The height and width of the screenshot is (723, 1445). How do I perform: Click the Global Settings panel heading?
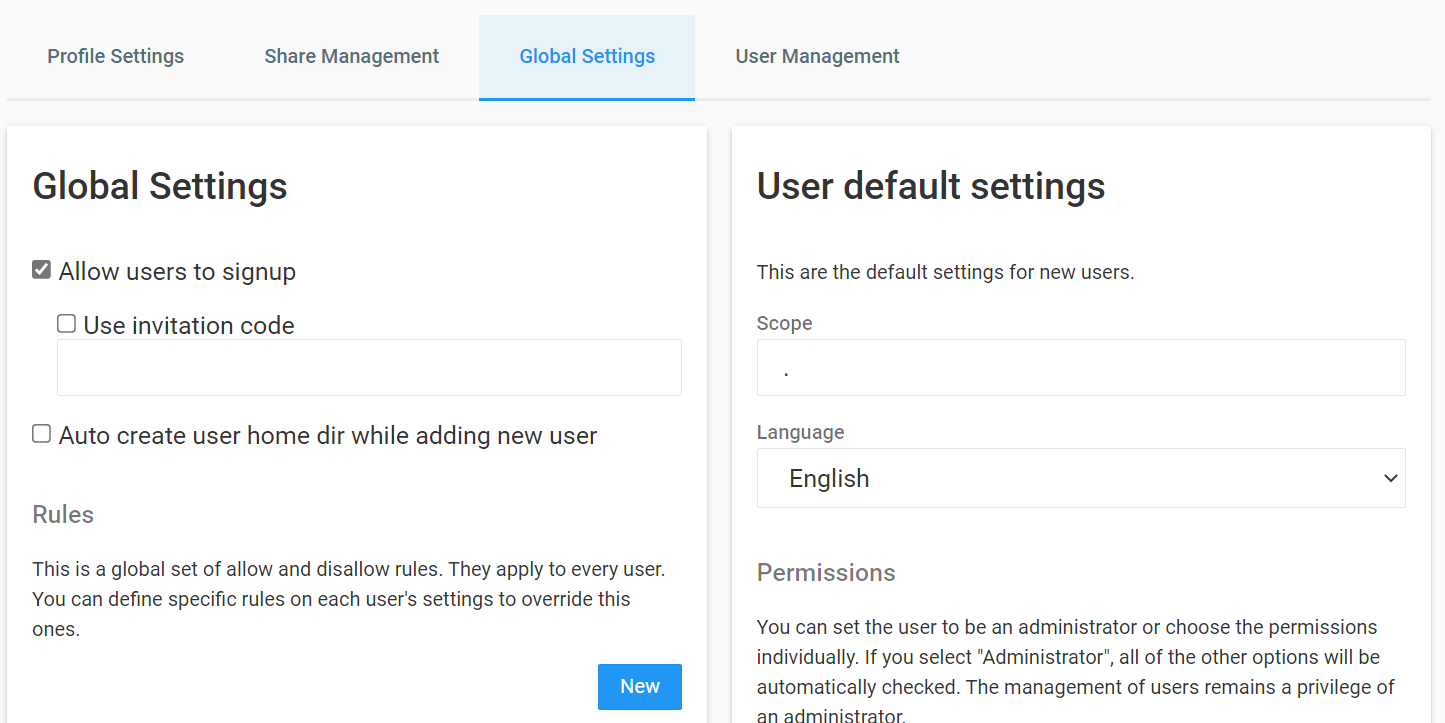pyautogui.click(x=160, y=186)
